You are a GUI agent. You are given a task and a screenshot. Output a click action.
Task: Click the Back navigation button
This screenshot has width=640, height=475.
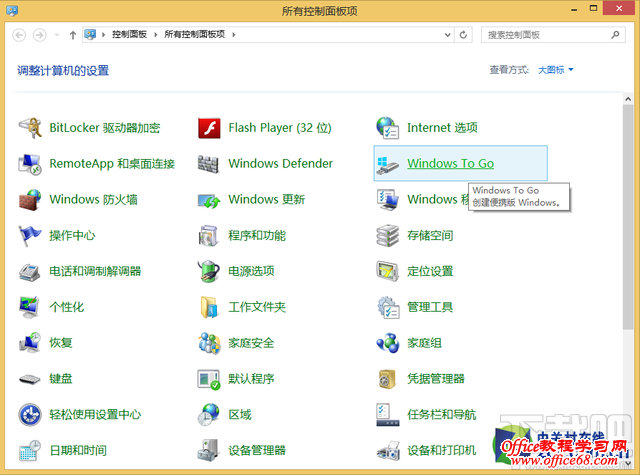point(19,35)
